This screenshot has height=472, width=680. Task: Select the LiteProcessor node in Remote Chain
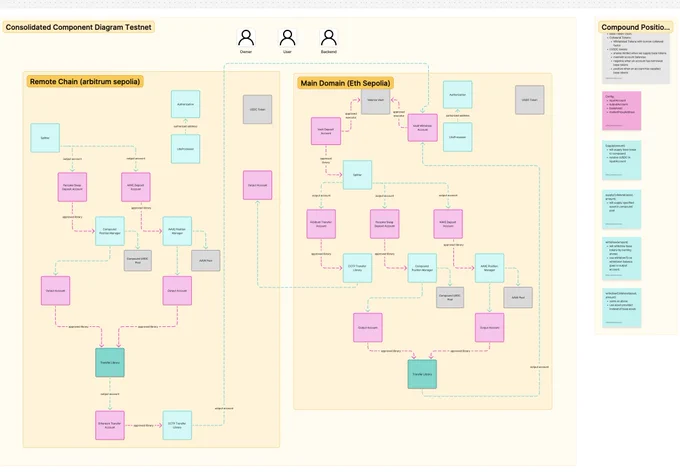[186, 149]
